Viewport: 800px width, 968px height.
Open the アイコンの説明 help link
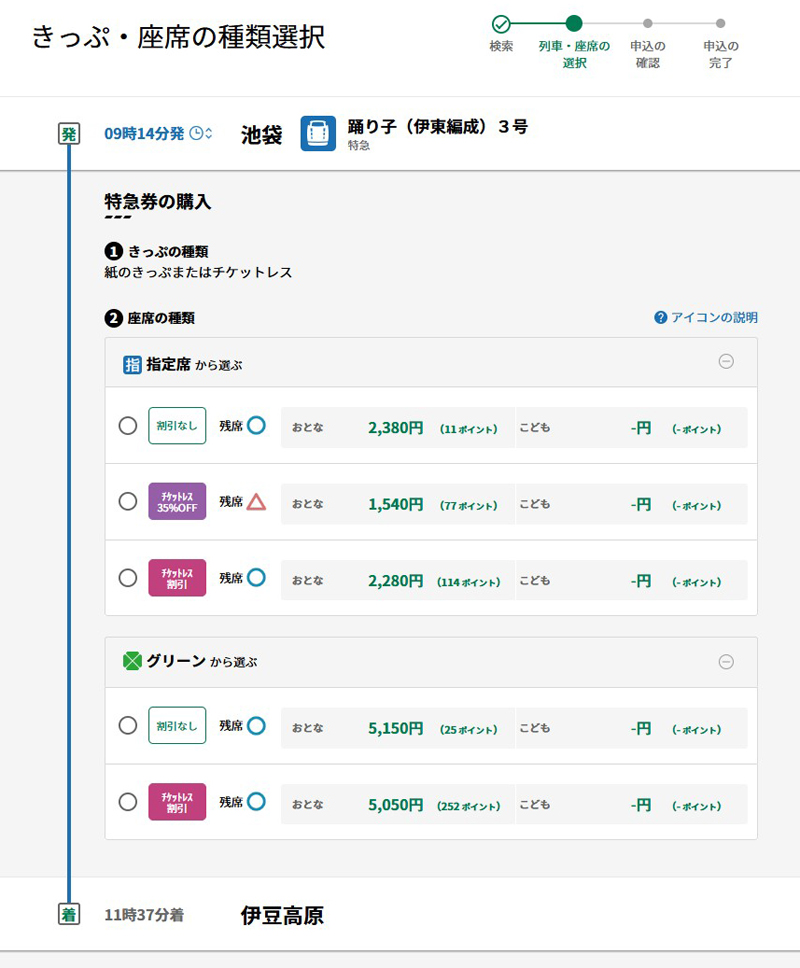click(713, 318)
